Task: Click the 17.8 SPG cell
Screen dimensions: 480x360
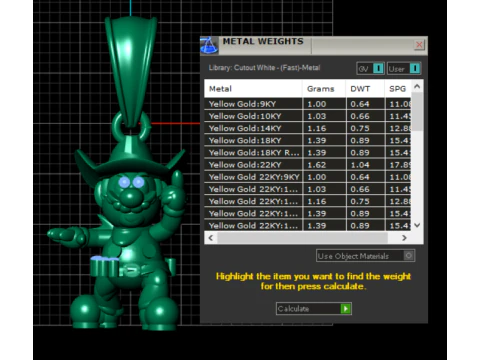Action: click(398, 165)
